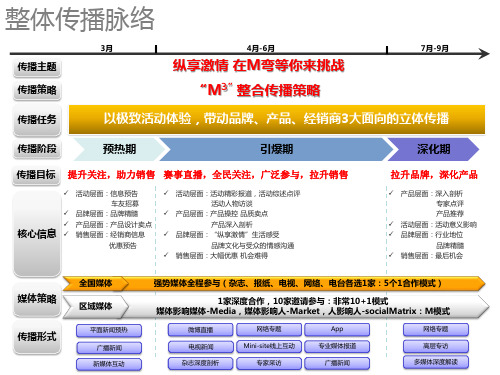Click the 网络专题 box above 高层专访

coord(436,329)
